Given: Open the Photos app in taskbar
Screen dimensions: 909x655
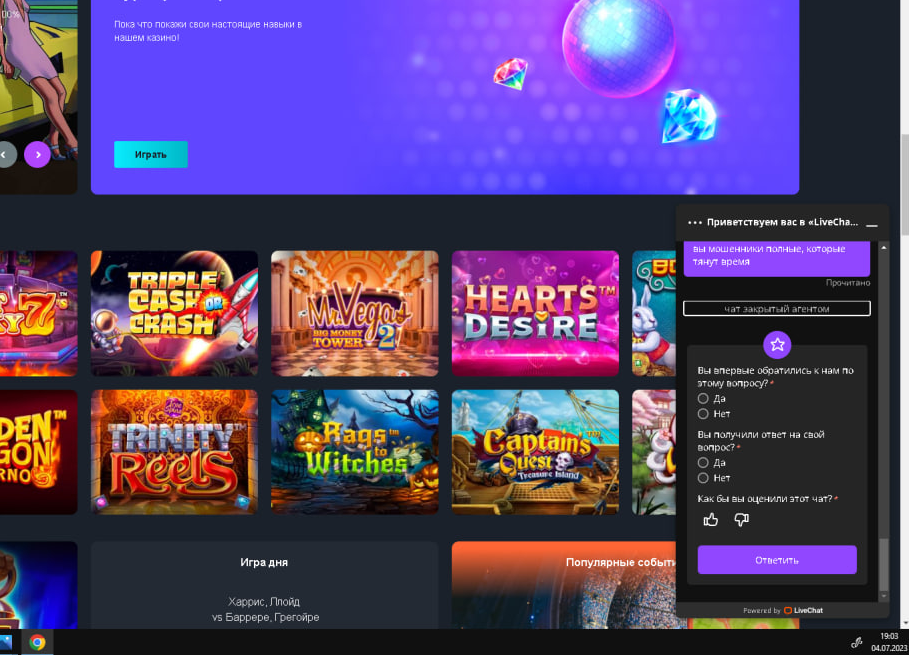Looking at the screenshot, I should (x=5, y=642).
